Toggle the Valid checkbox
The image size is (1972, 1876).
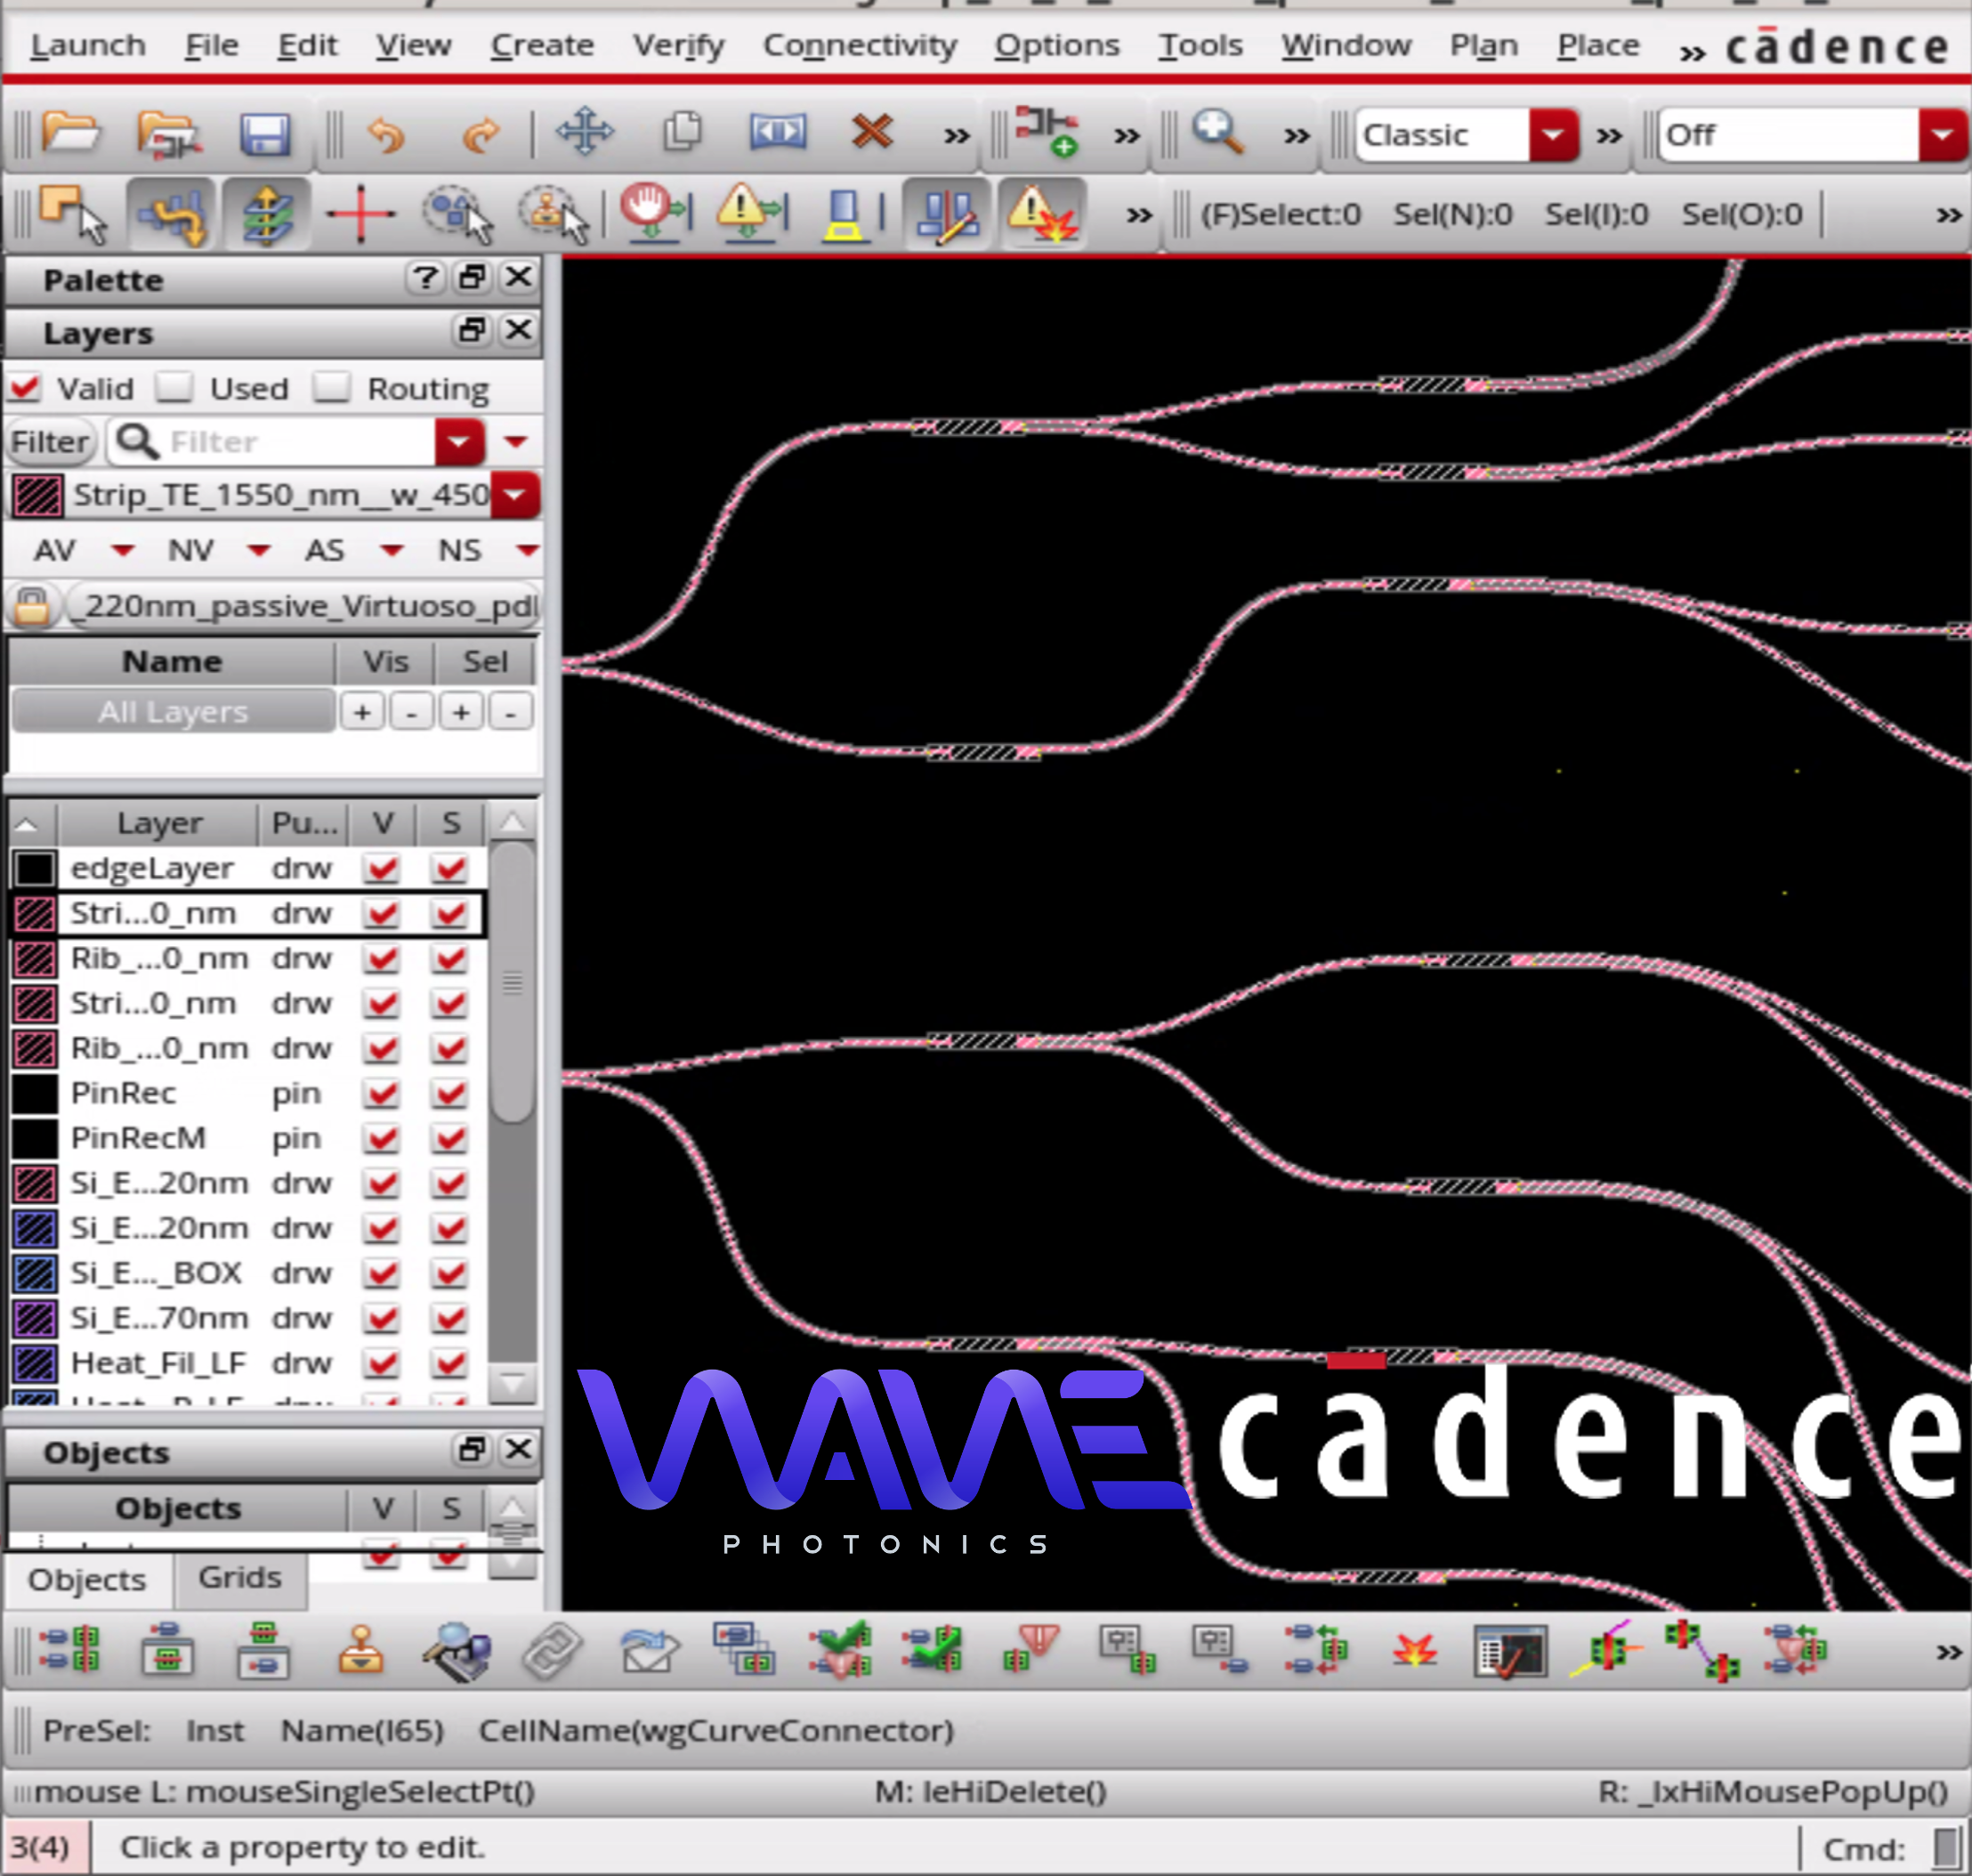click(x=25, y=387)
